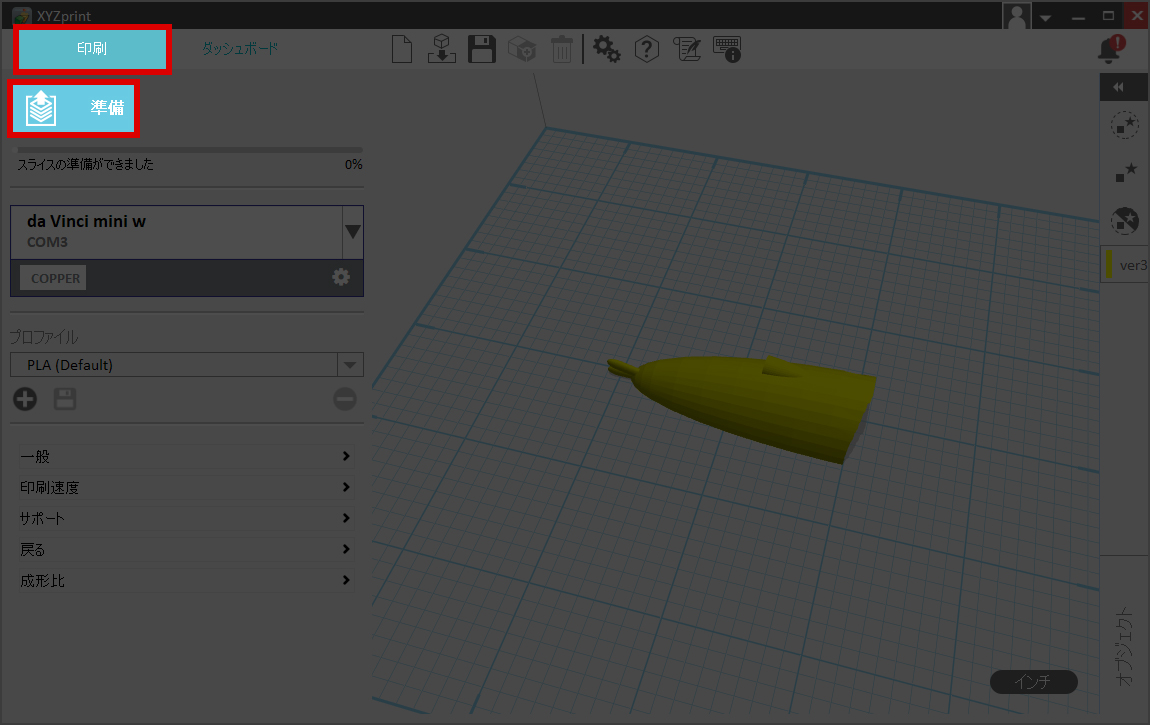This screenshot has width=1150, height=725.
Task: Select the ver3 object in list
Action: tap(1128, 265)
